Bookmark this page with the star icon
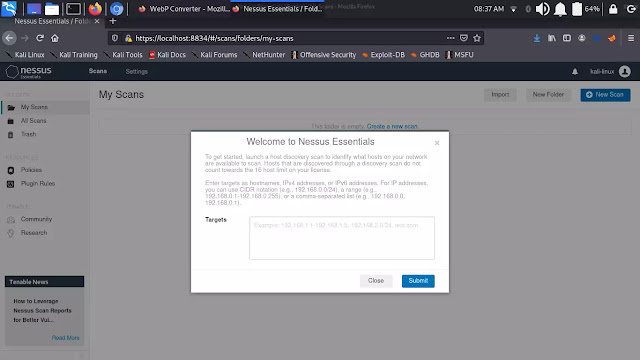Image resolution: width=640 pixels, height=360 pixels. 477,38
